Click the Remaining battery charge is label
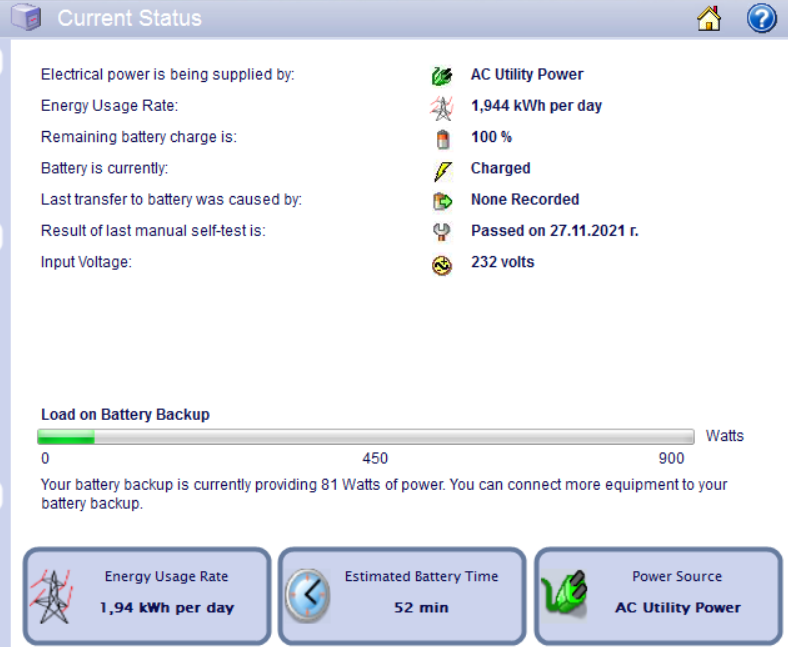This screenshot has height=647, width=788. (138, 137)
